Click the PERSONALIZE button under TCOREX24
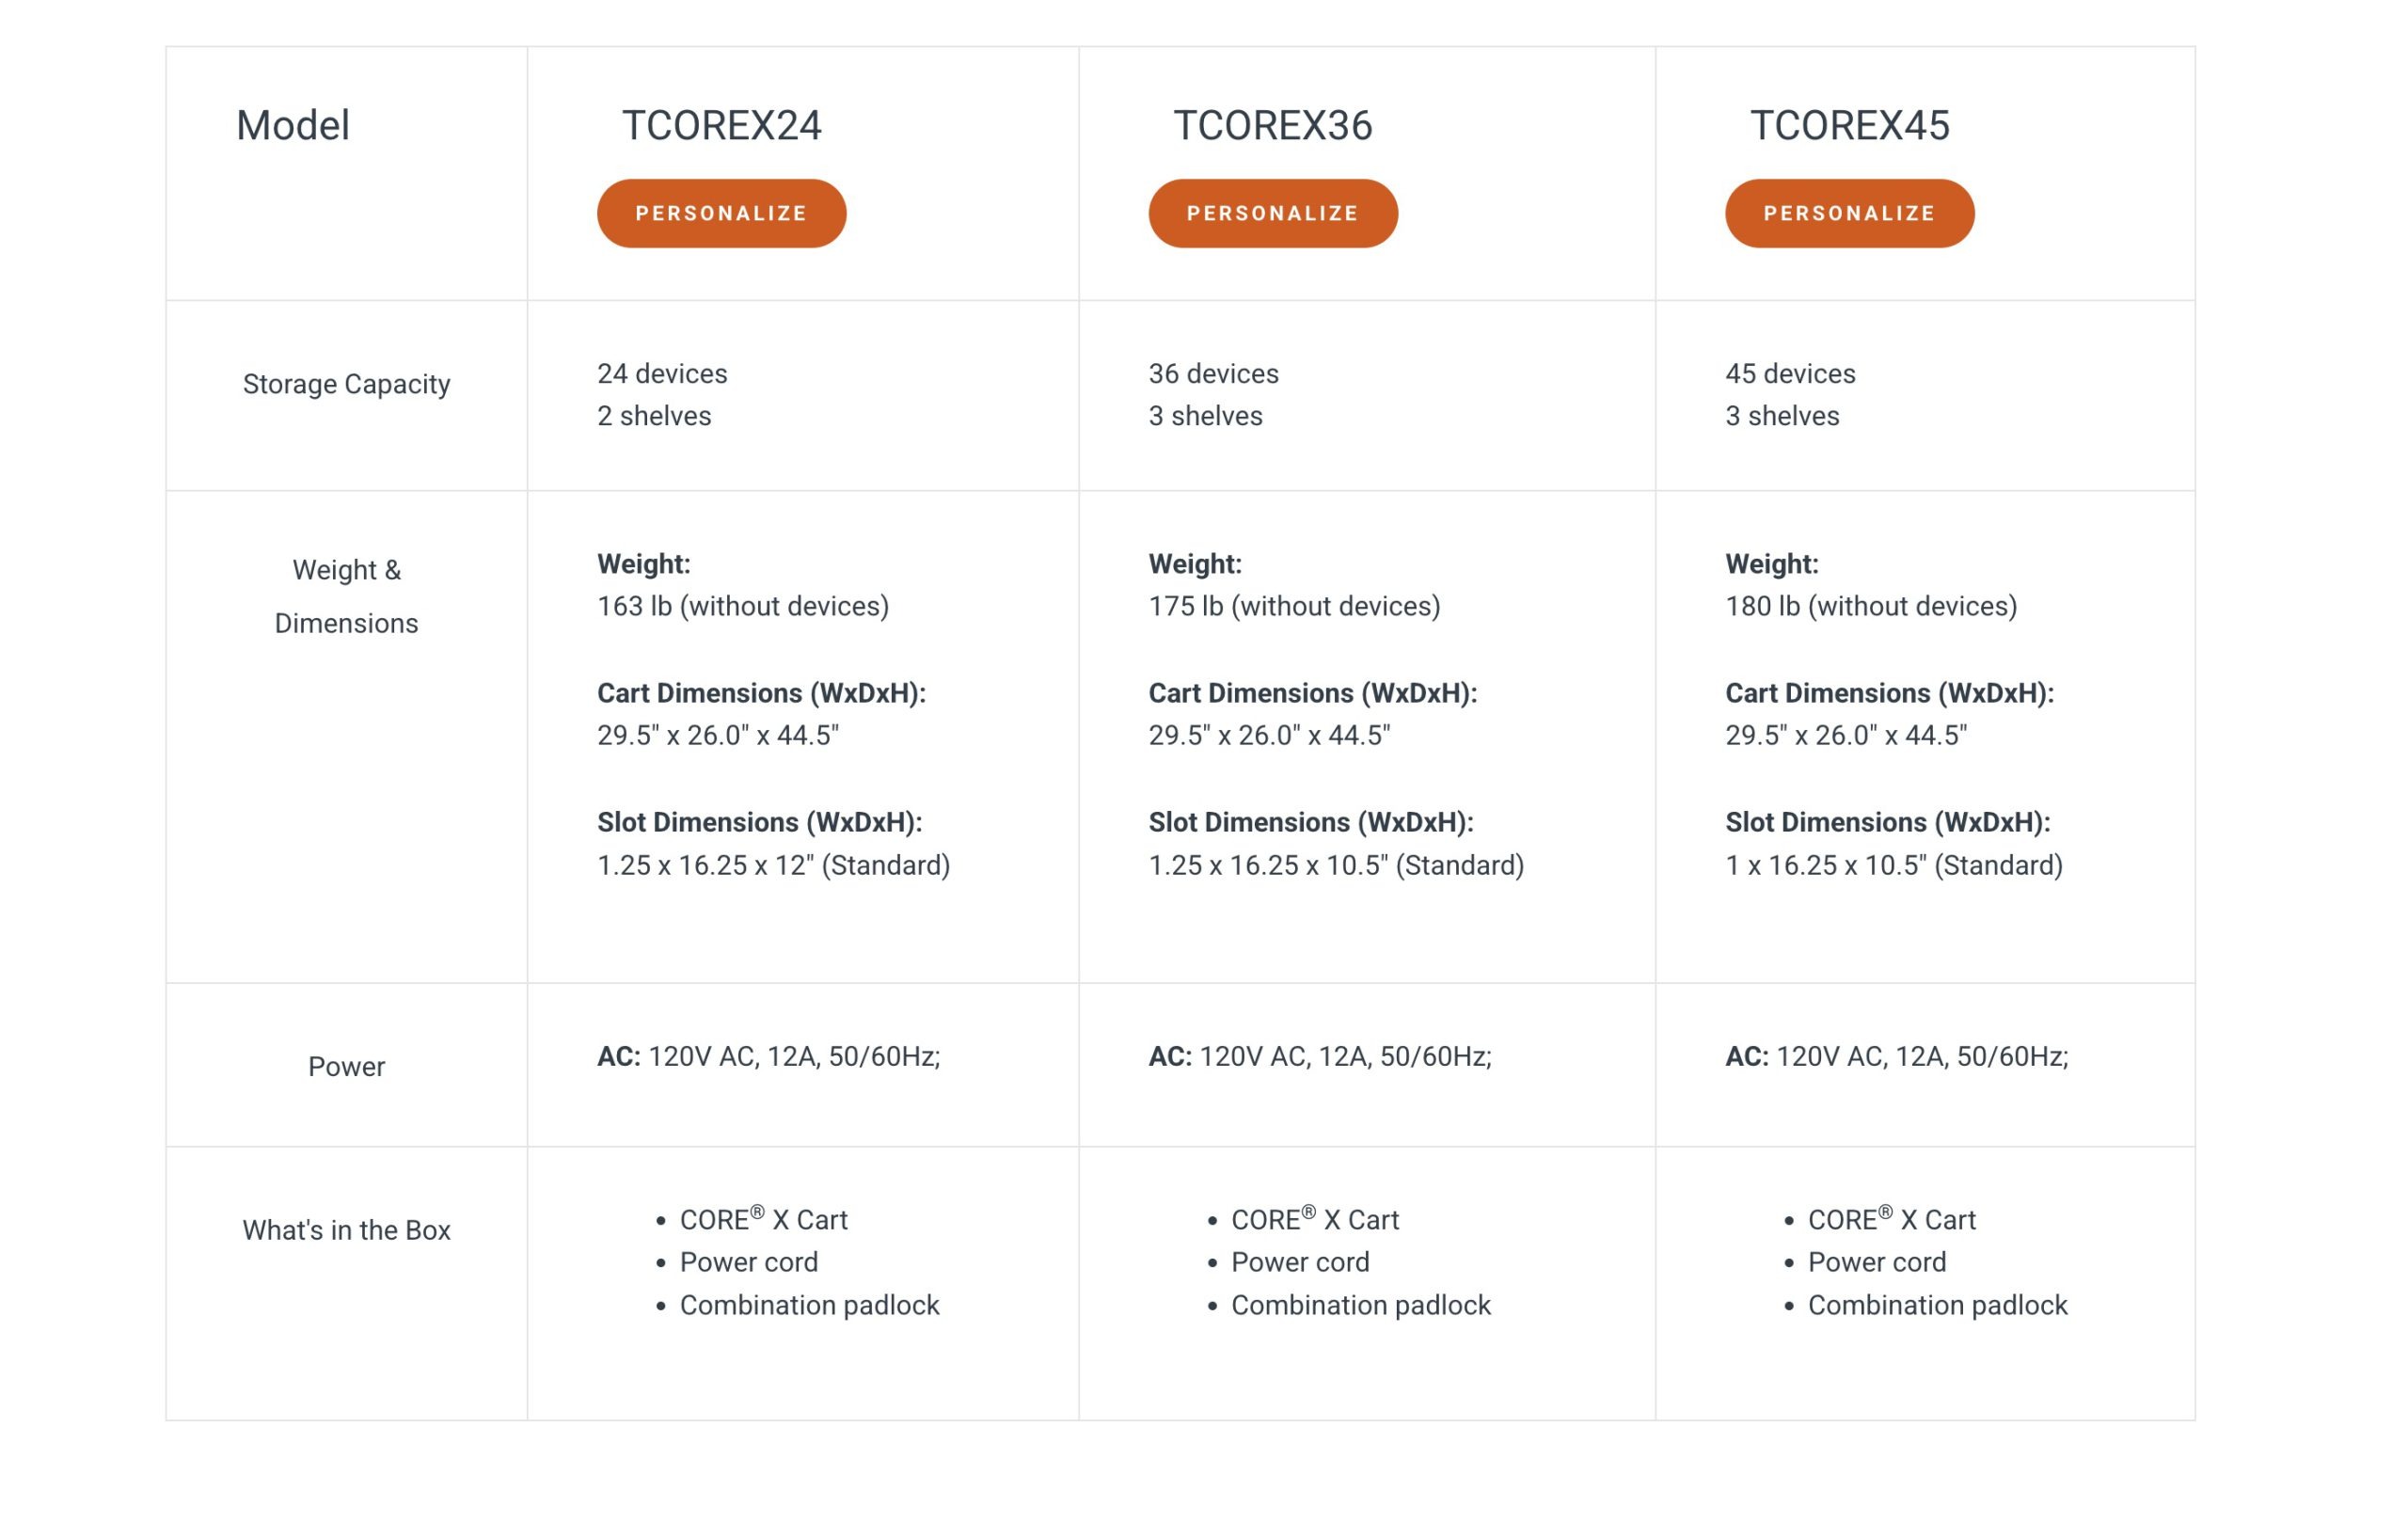The image size is (2408, 1522). (x=721, y=213)
